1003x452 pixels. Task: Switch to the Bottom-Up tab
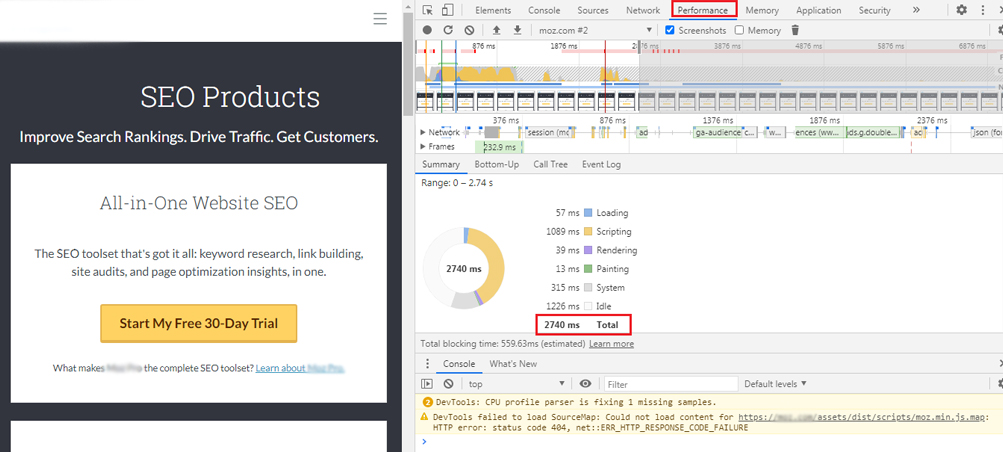tap(496, 164)
